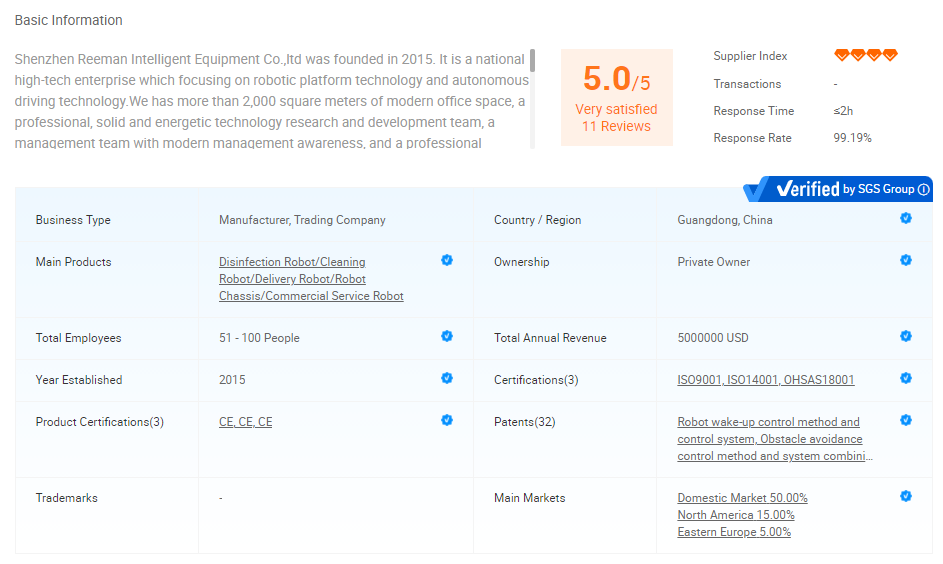Click the 11 Reviews rating text
This screenshot has height=564, width=943.
pyautogui.click(x=616, y=126)
